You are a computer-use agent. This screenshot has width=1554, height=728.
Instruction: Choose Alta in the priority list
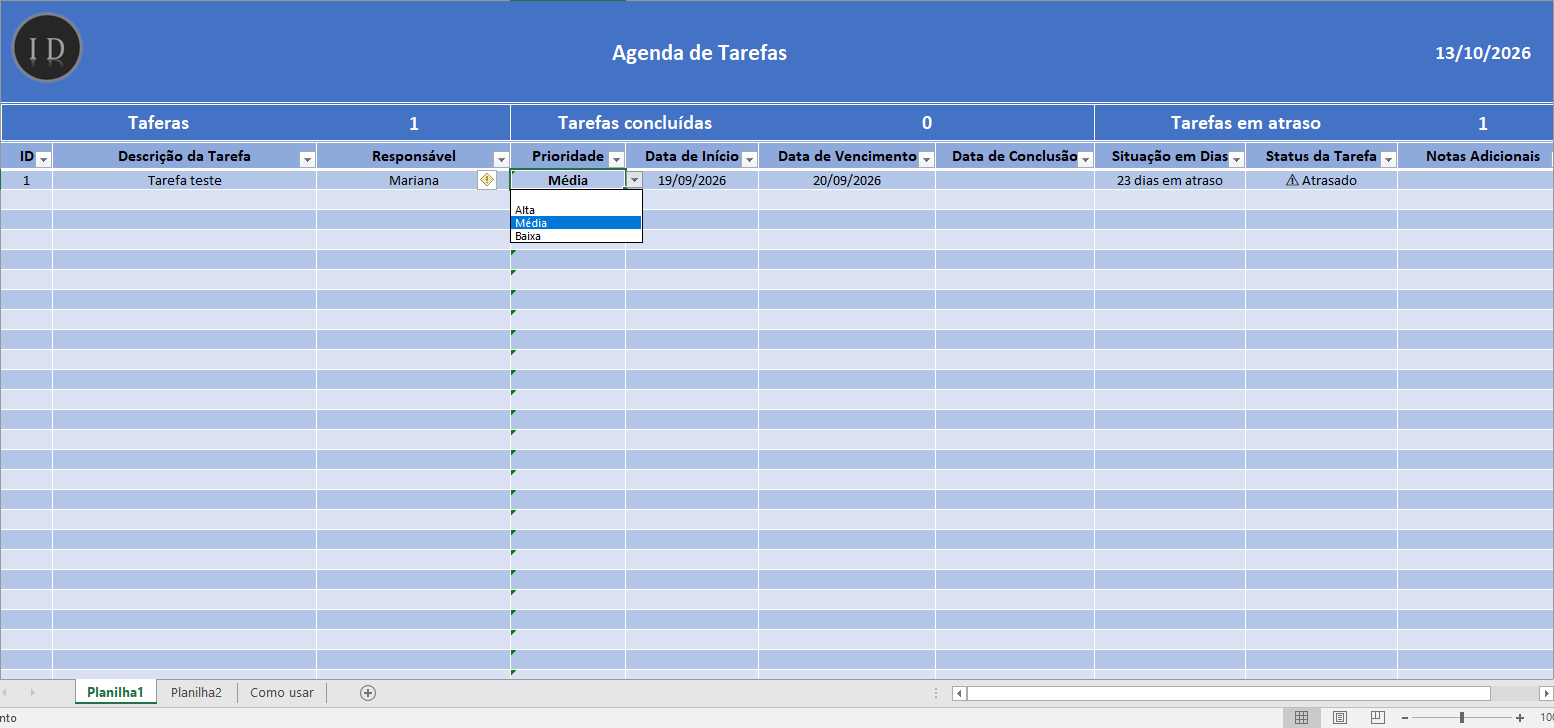pyautogui.click(x=576, y=210)
